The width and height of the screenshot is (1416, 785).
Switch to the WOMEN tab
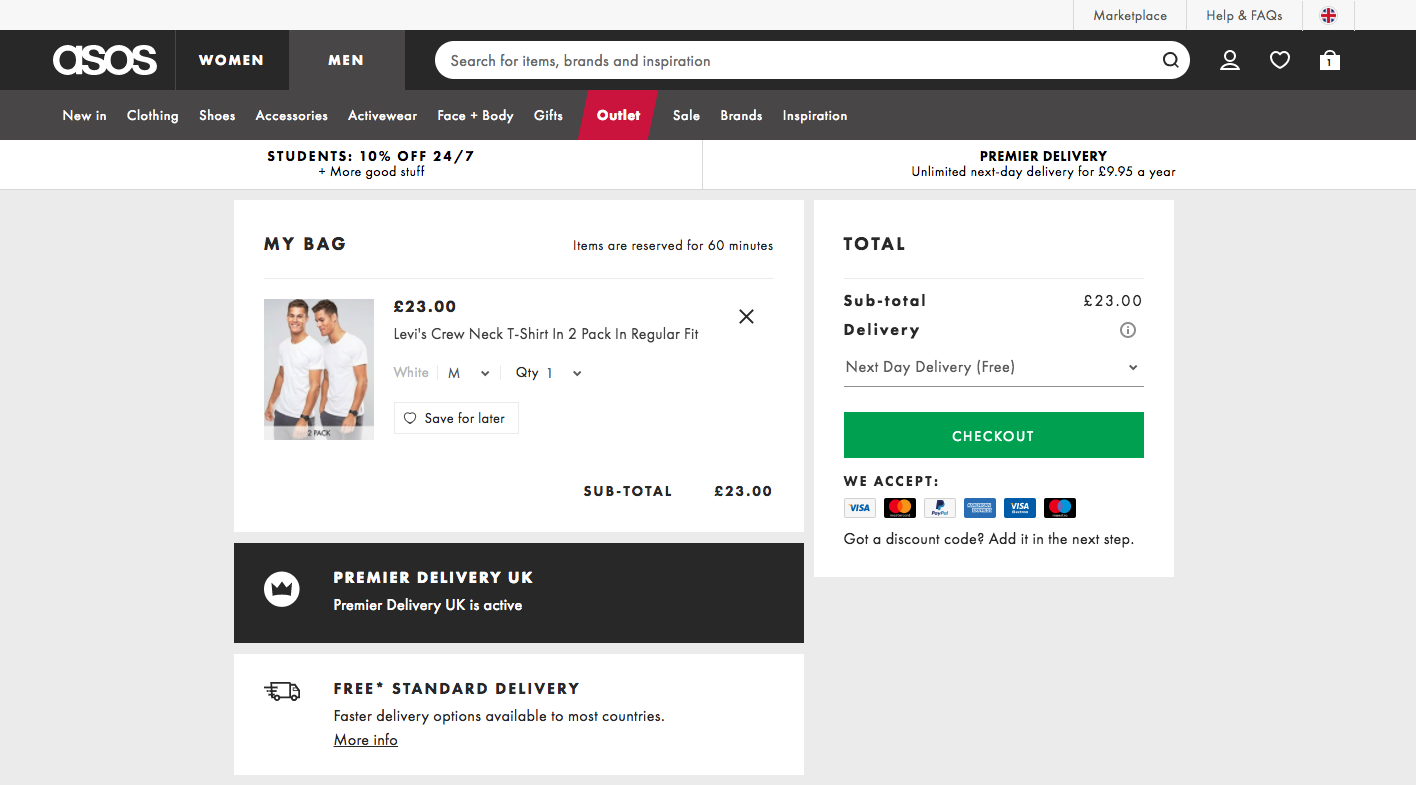pyautogui.click(x=231, y=60)
